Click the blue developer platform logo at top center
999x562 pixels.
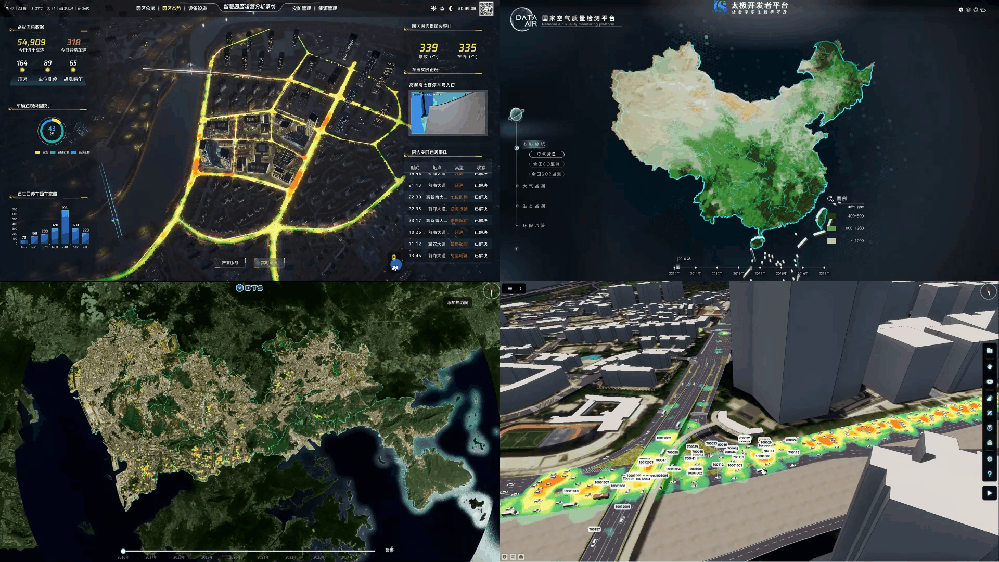click(x=720, y=7)
